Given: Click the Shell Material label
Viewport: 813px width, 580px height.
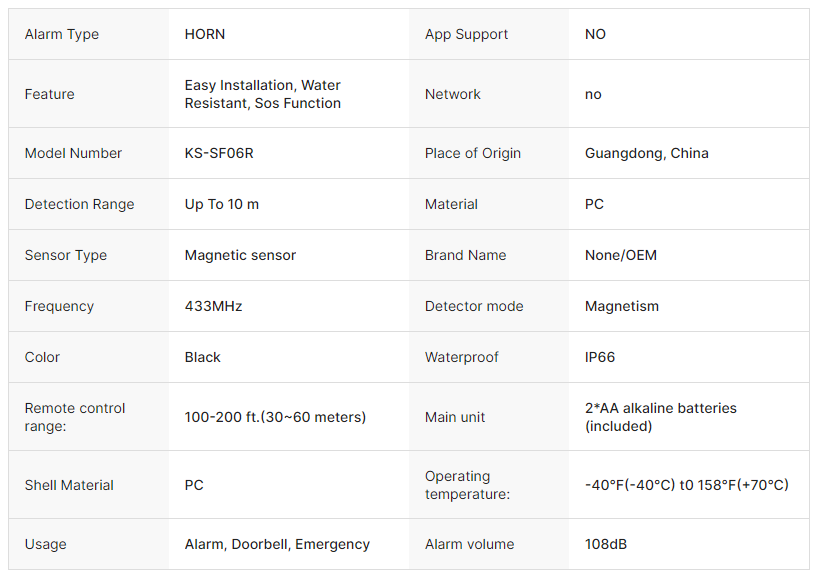Looking at the screenshot, I should click(x=69, y=485).
